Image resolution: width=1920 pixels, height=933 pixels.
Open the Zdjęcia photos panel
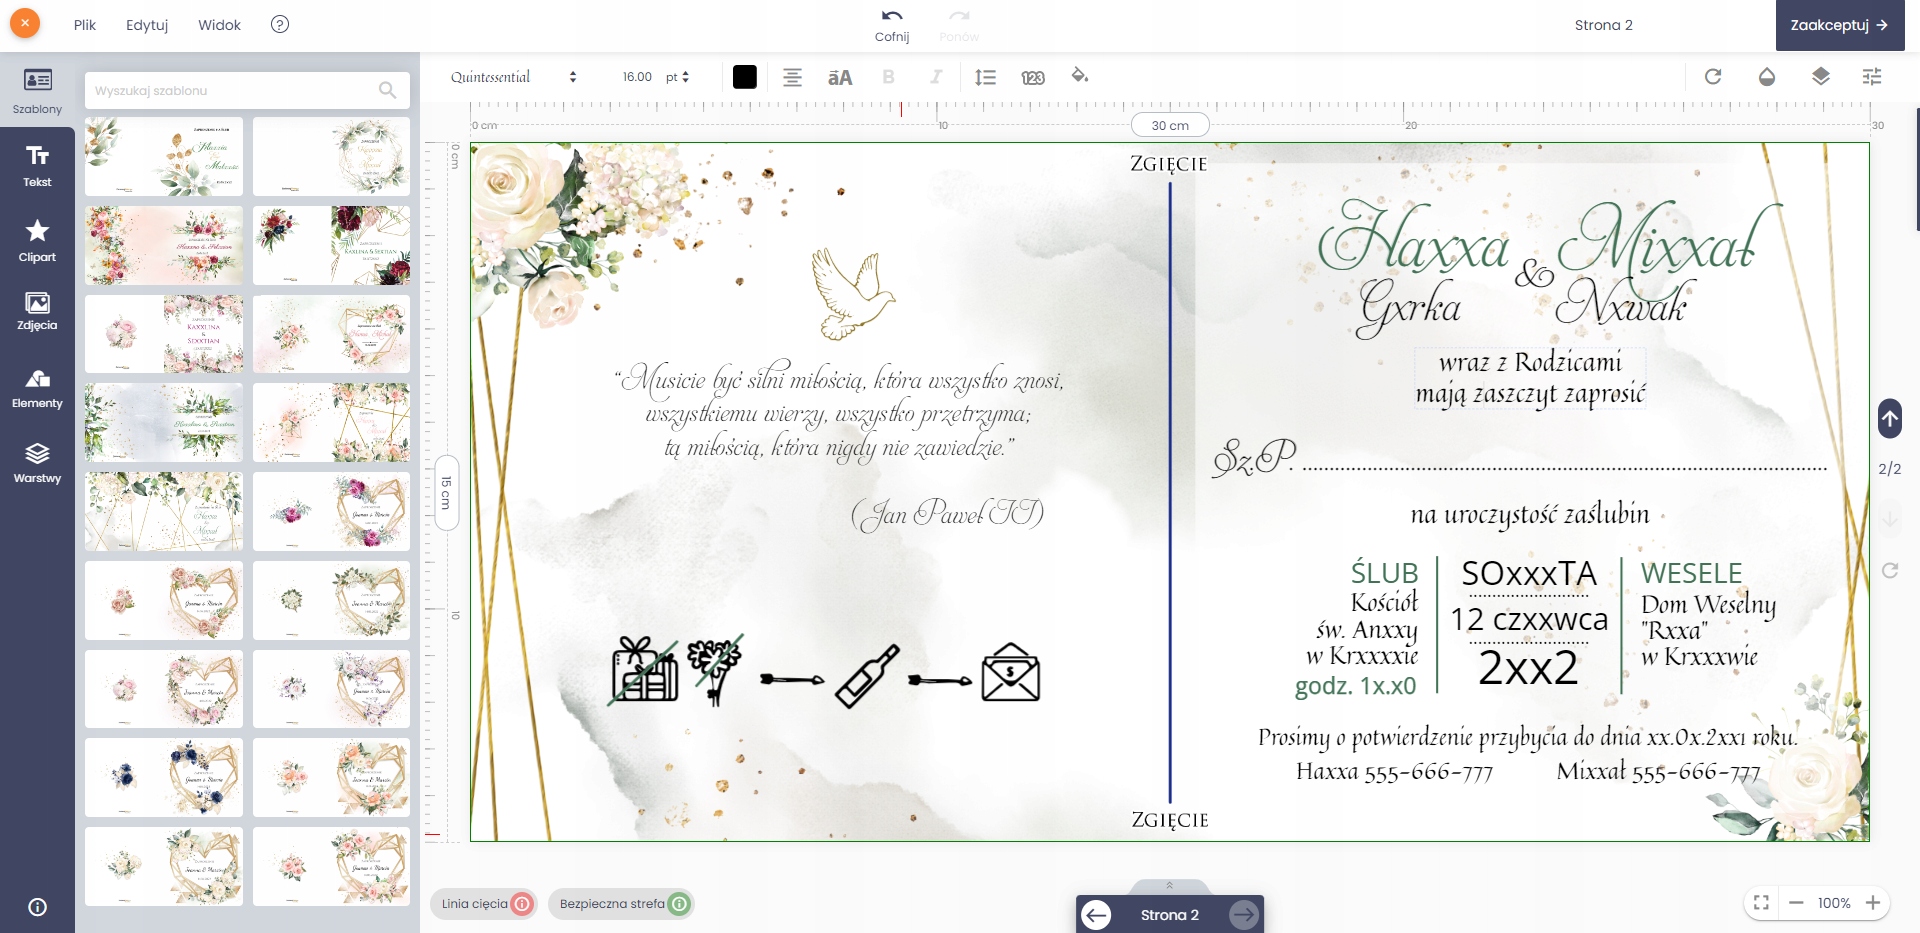(37, 310)
